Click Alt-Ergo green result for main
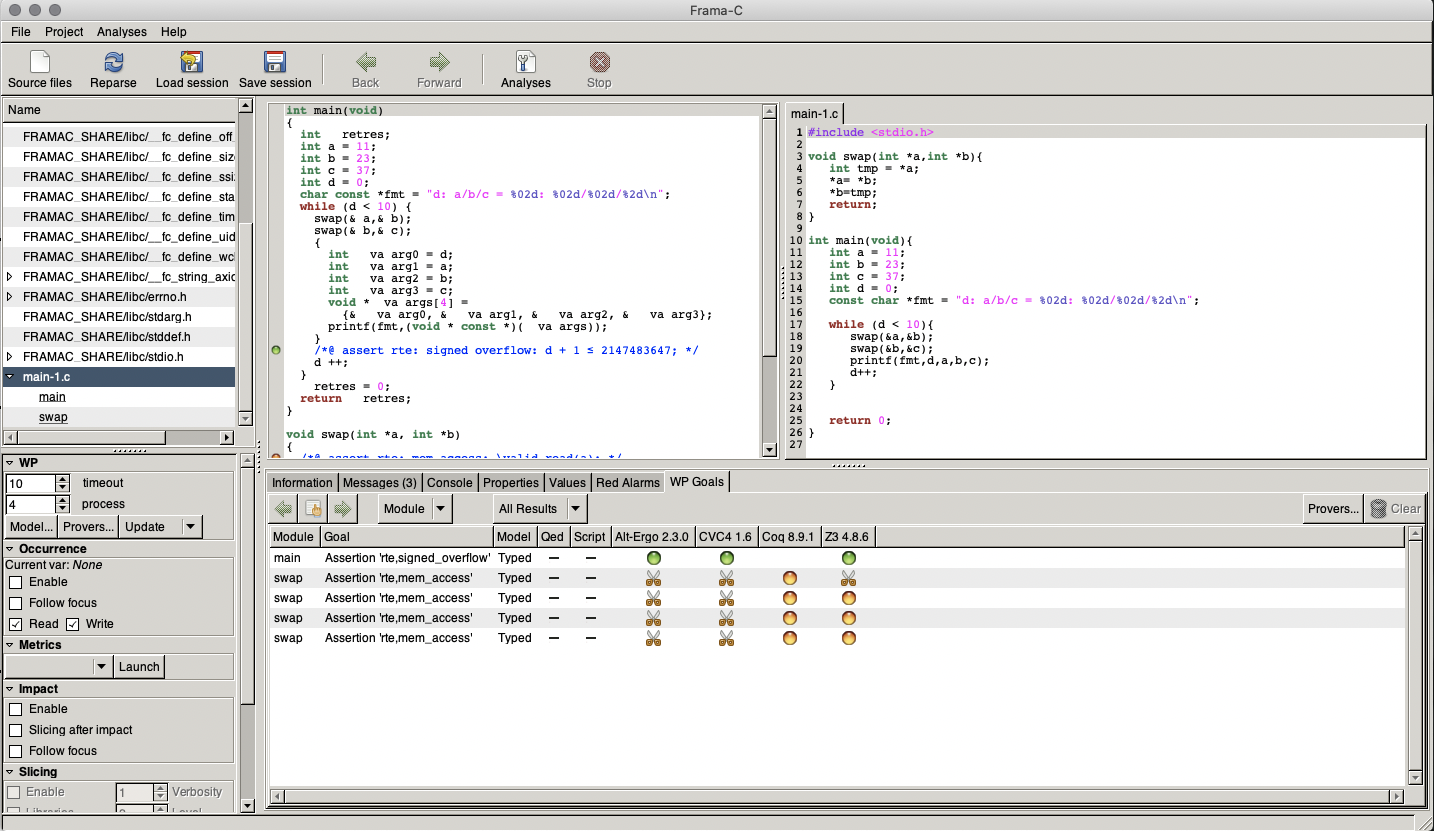Screen dimensions: 1434x831 tap(654, 558)
